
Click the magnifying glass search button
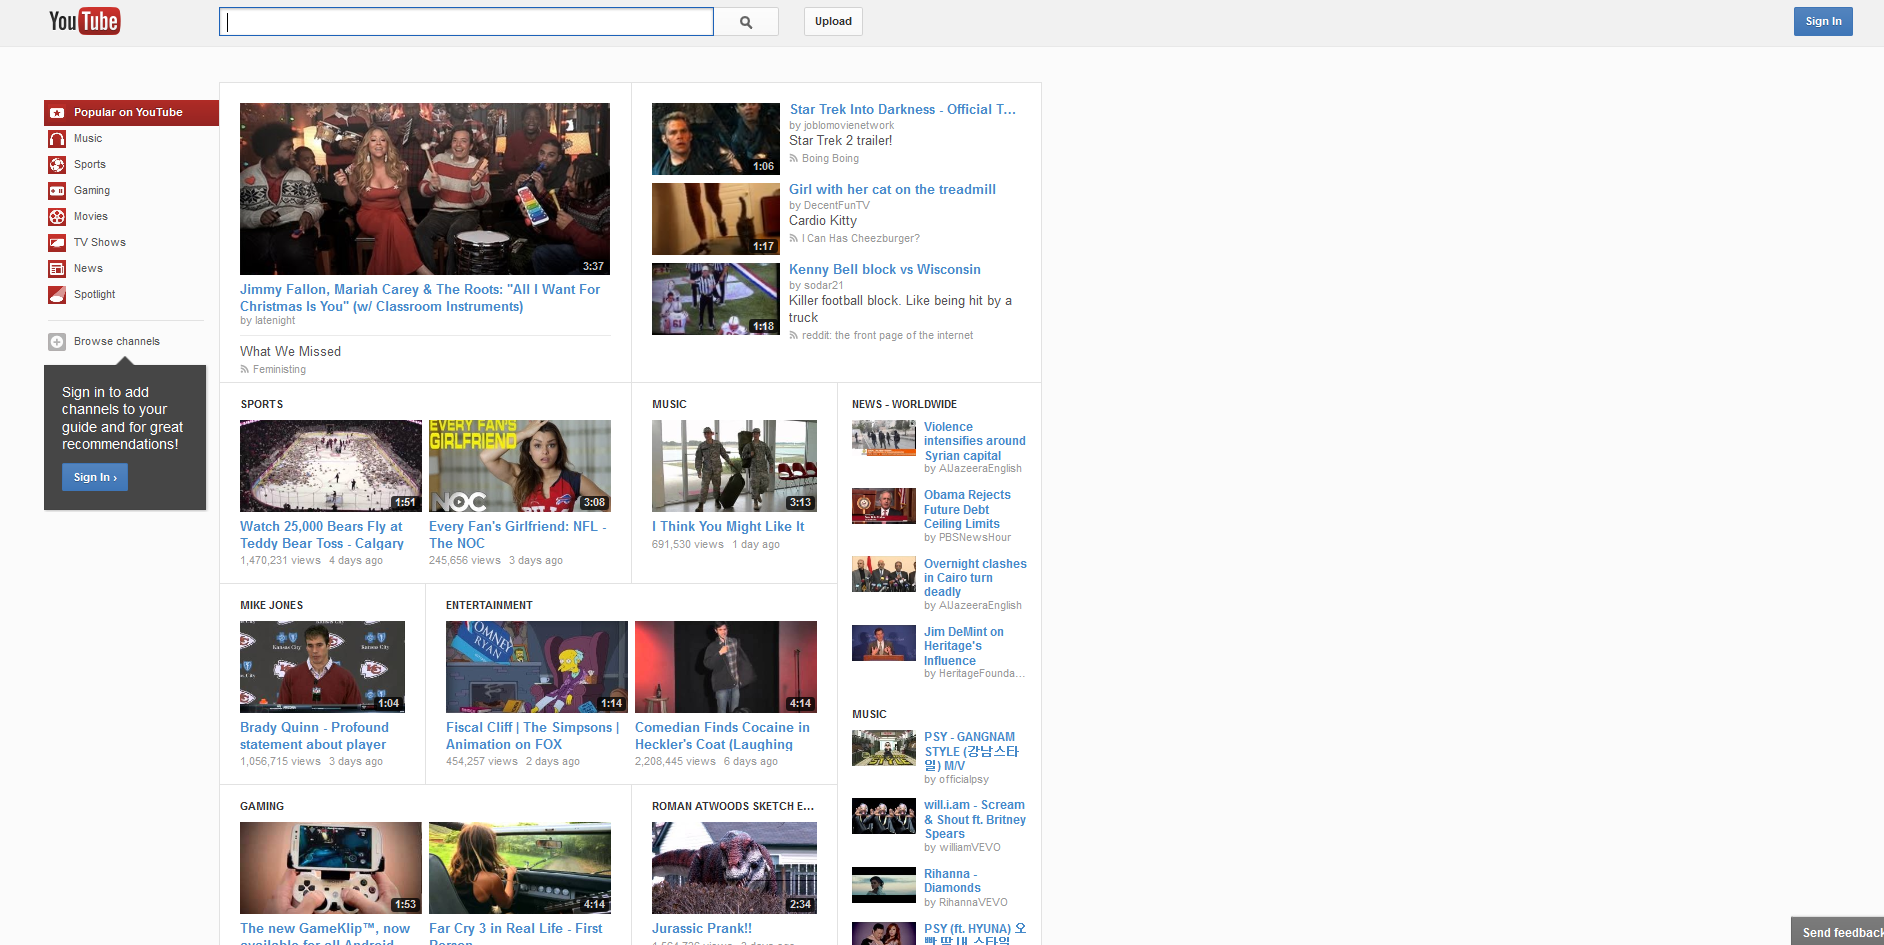746,22
